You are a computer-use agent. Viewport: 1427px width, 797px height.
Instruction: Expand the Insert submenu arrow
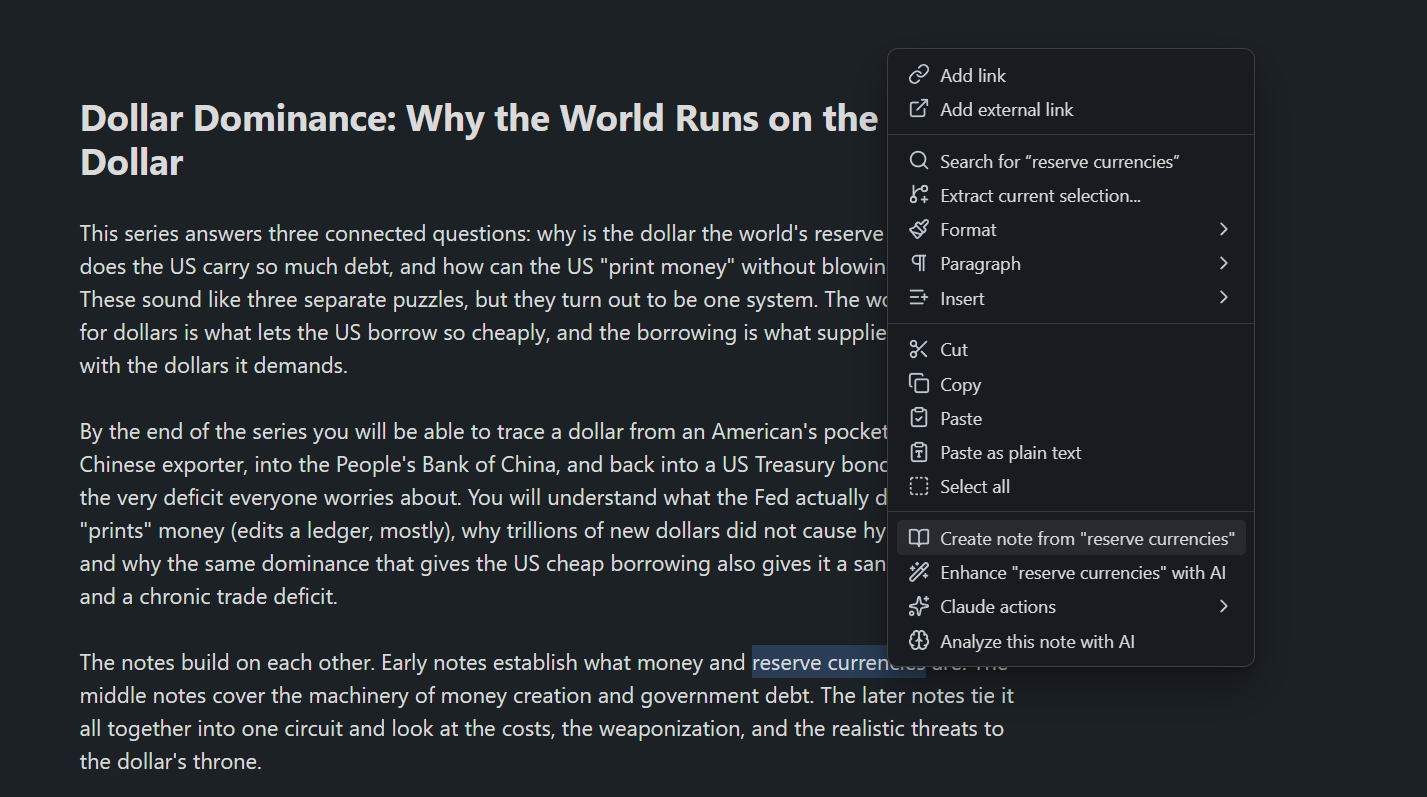[x=1223, y=297]
